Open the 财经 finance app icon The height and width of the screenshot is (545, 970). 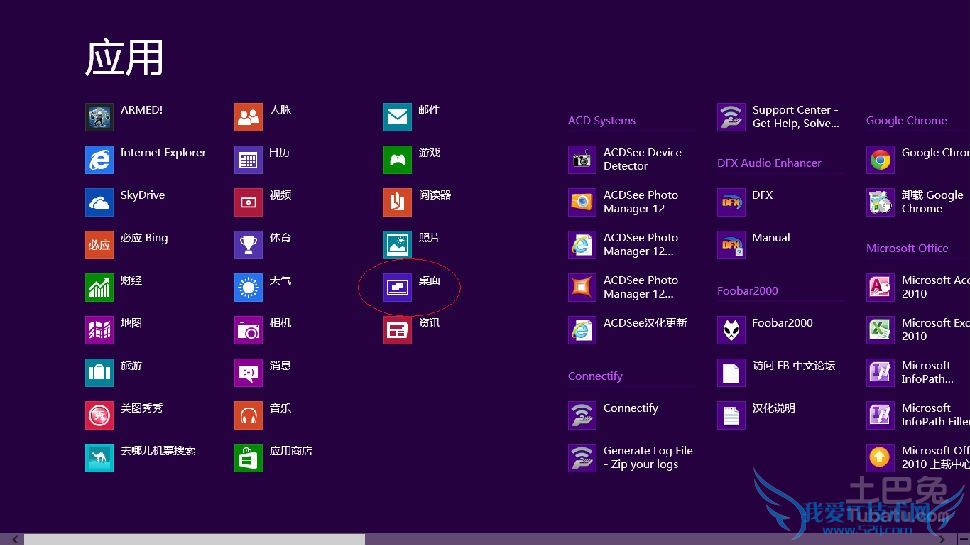tap(99, 288)
